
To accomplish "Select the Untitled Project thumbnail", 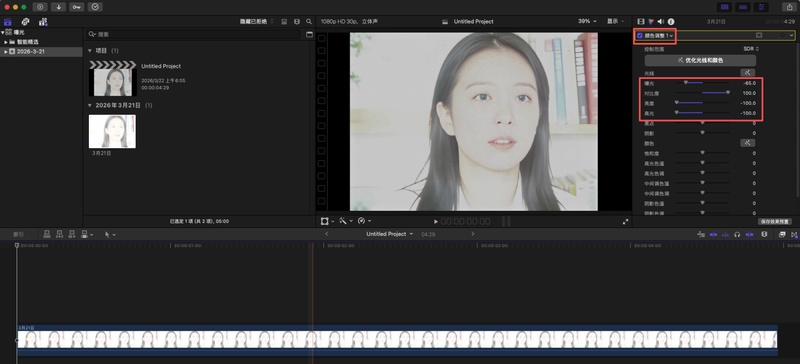I will coord(112,79).
